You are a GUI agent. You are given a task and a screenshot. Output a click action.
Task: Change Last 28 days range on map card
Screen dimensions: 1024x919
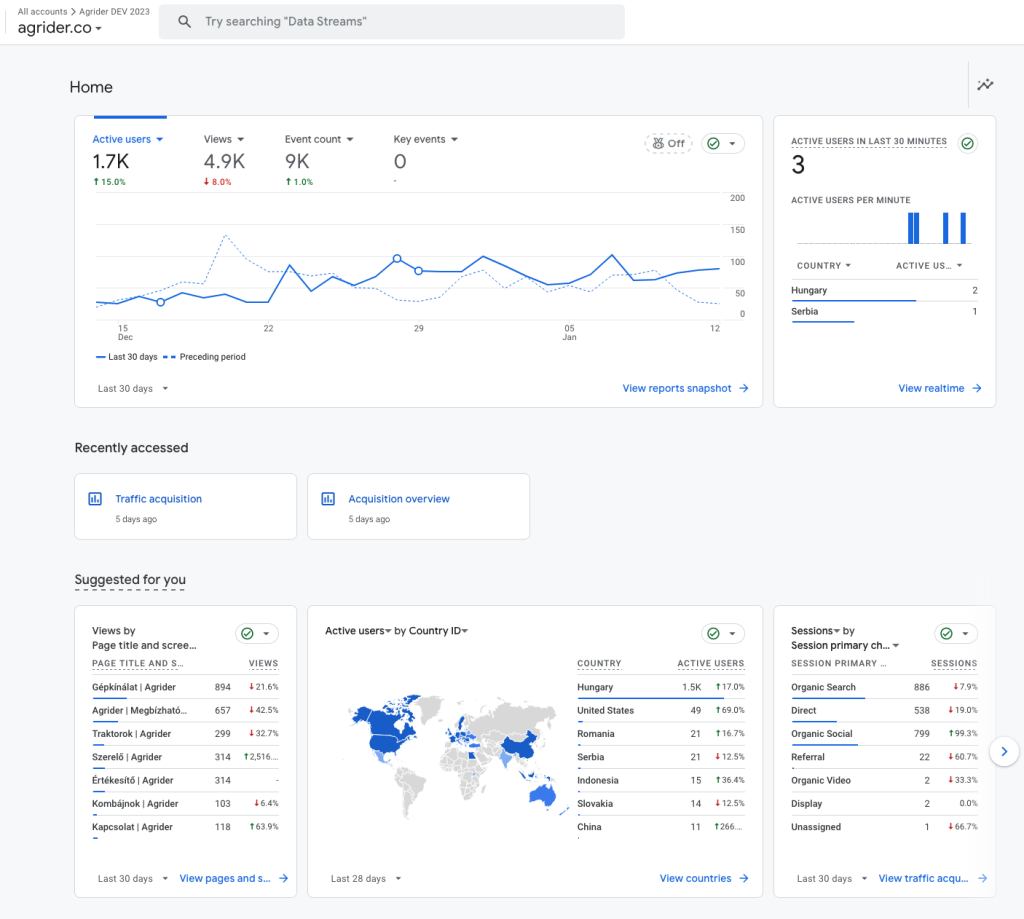pos(366,879)
